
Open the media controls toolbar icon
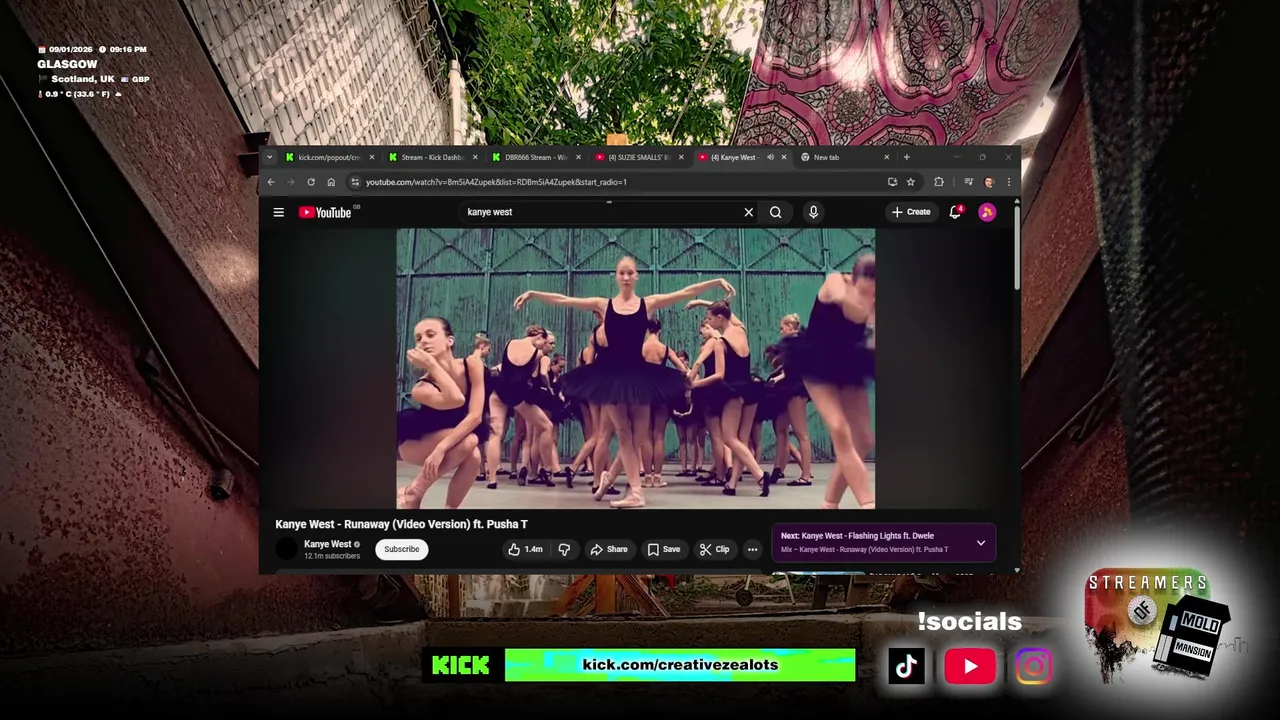click(968, 182)
